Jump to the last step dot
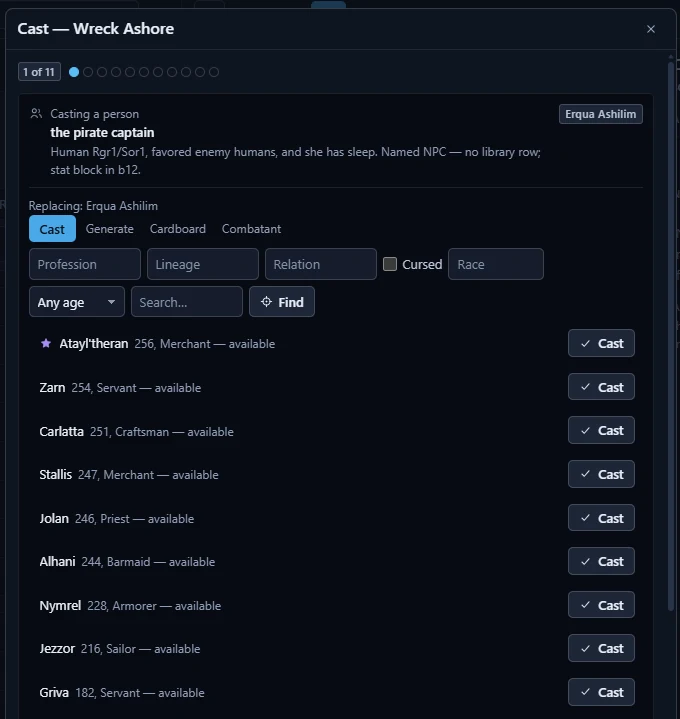 point(214,72)
